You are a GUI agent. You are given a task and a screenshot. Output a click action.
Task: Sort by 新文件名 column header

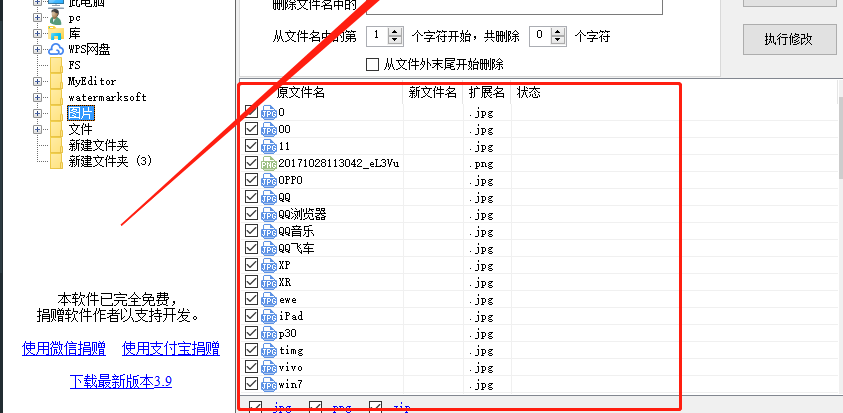point(432,93)
